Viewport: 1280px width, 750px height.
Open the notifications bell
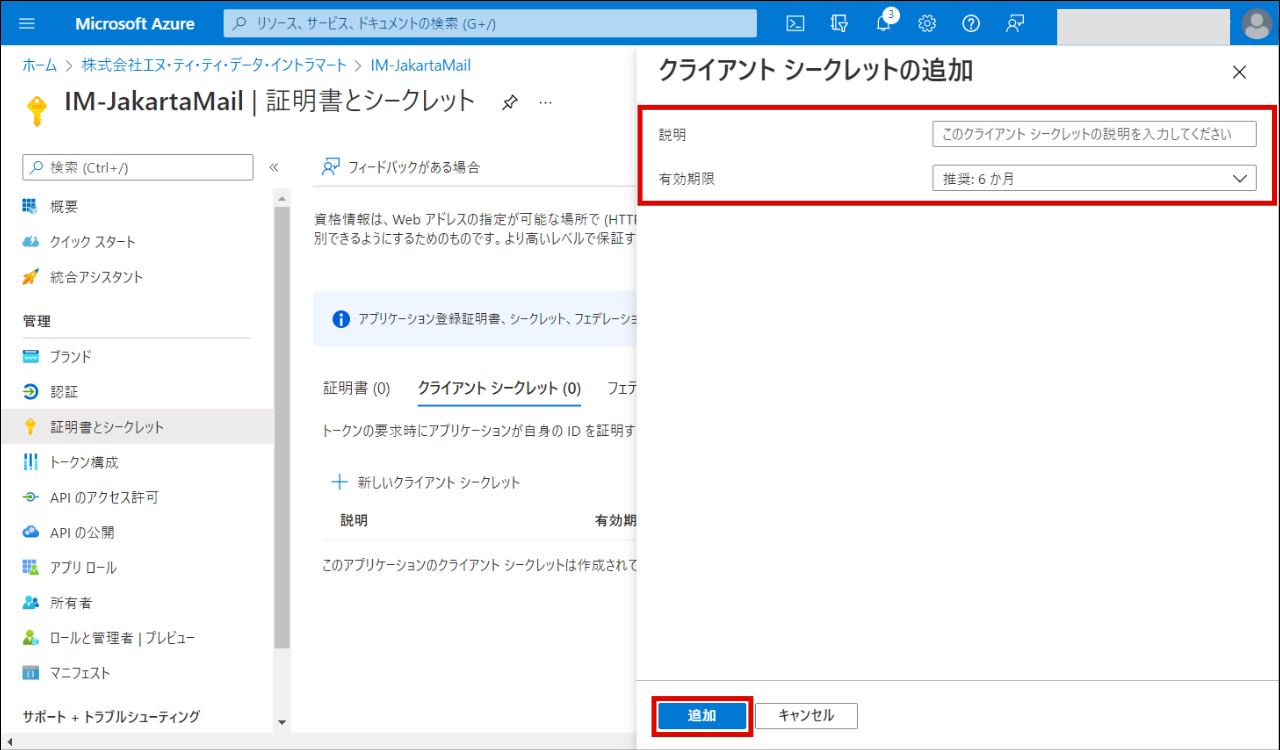tap(884, 23)
